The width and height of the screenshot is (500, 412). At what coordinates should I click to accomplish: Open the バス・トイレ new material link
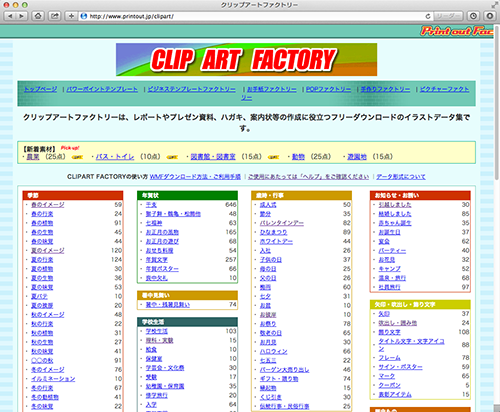click(115, 157)
